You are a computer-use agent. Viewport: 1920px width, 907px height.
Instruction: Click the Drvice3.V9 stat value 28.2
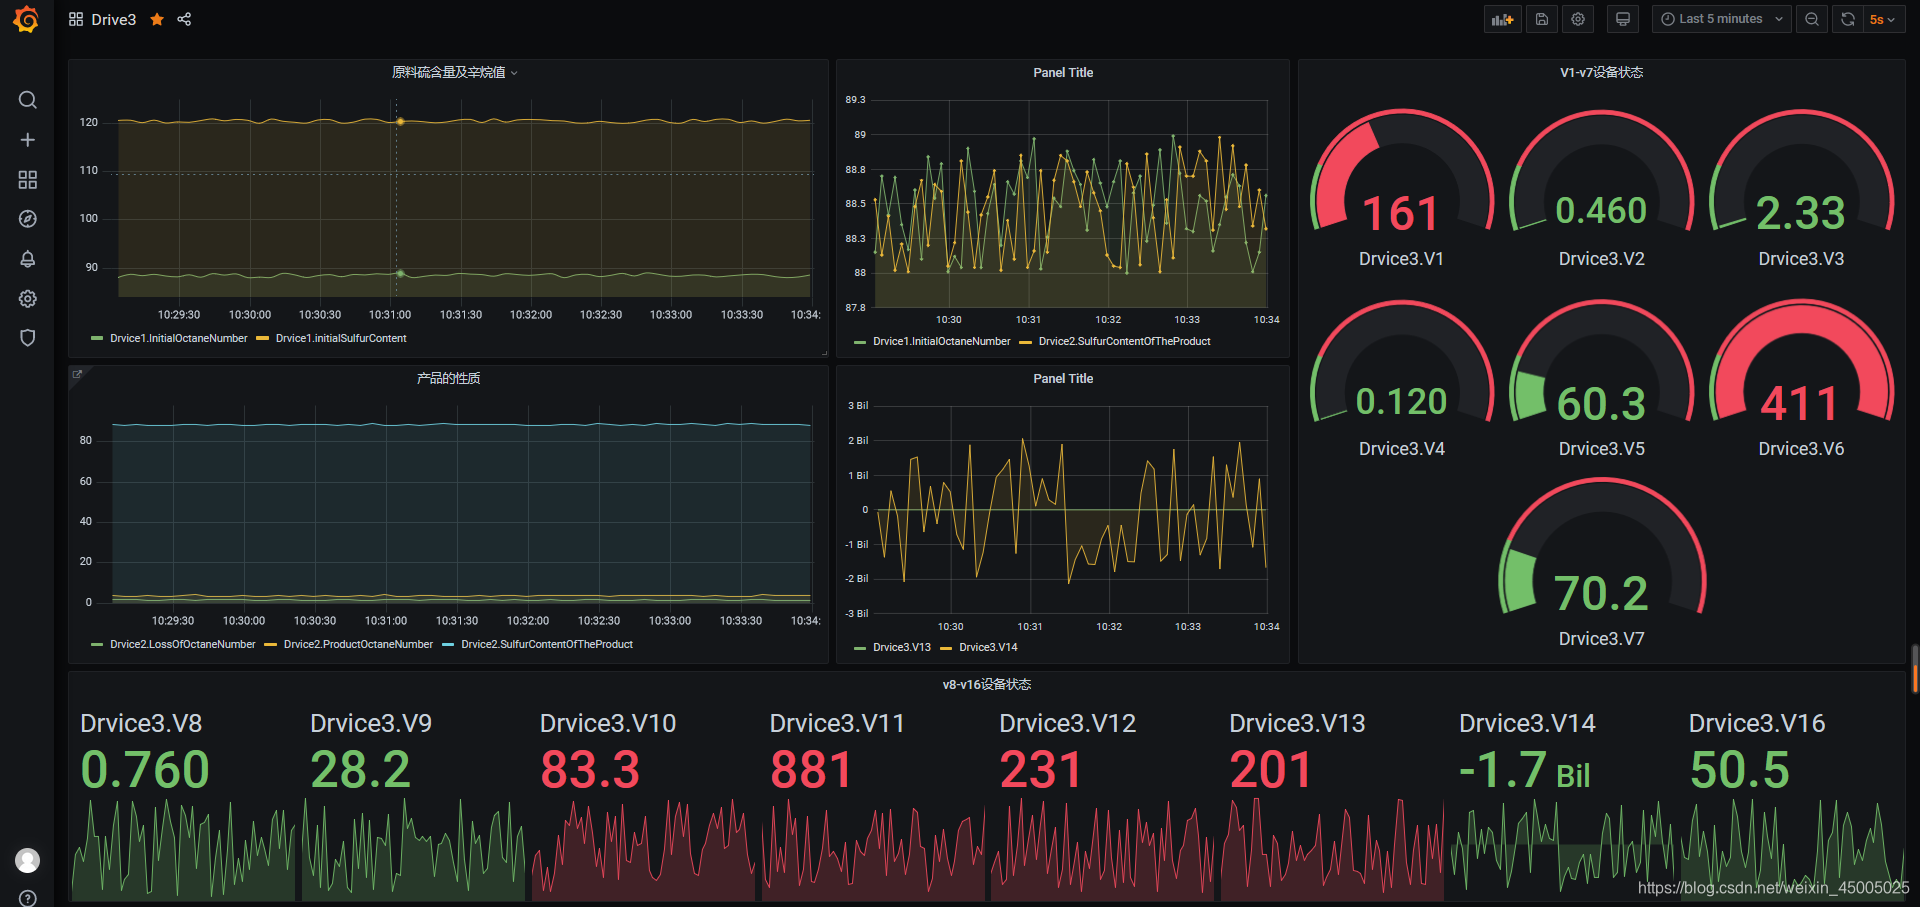click(x=360, y=770)
